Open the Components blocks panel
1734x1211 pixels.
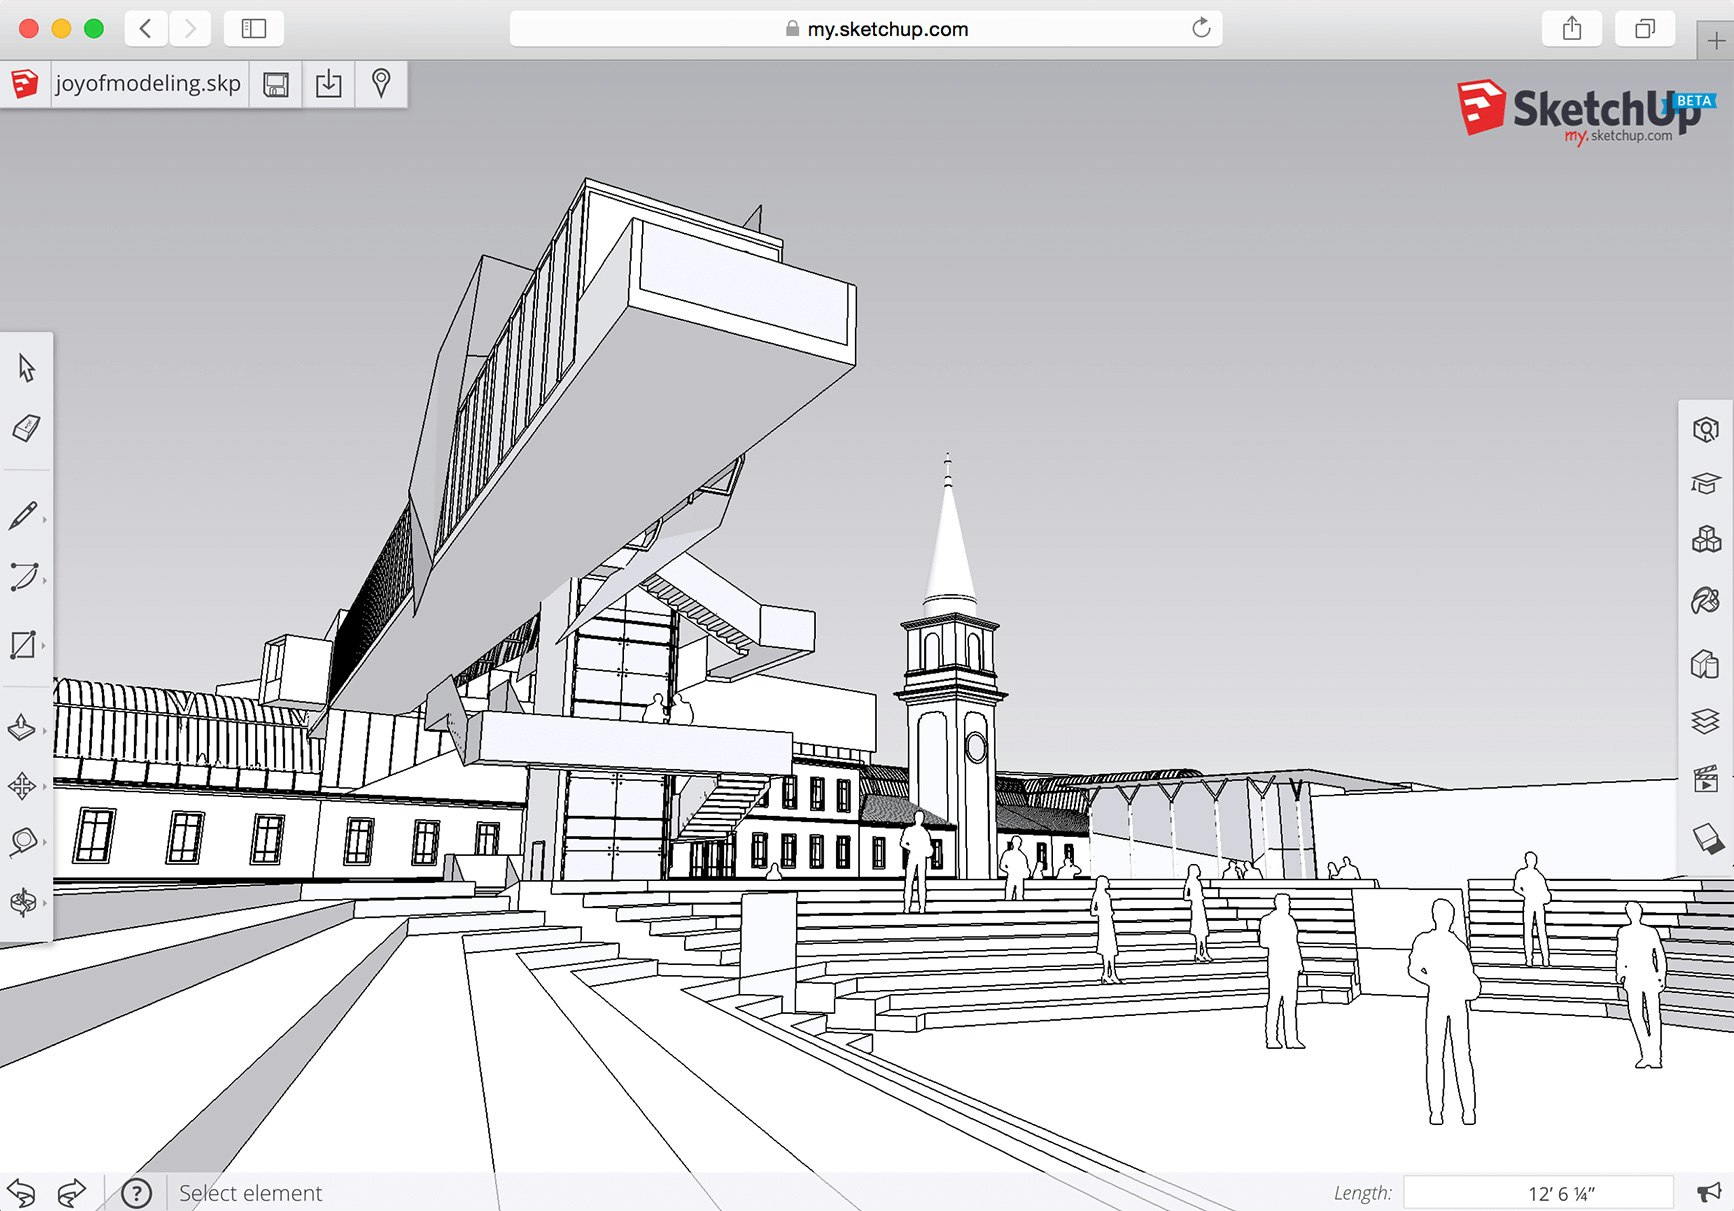coord(1705,536)
